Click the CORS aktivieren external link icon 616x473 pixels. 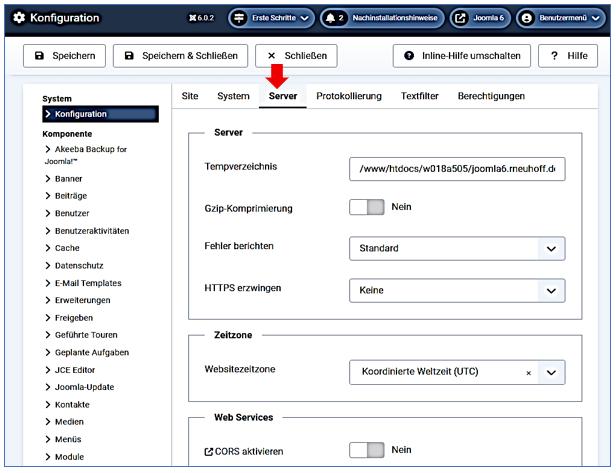208,452
